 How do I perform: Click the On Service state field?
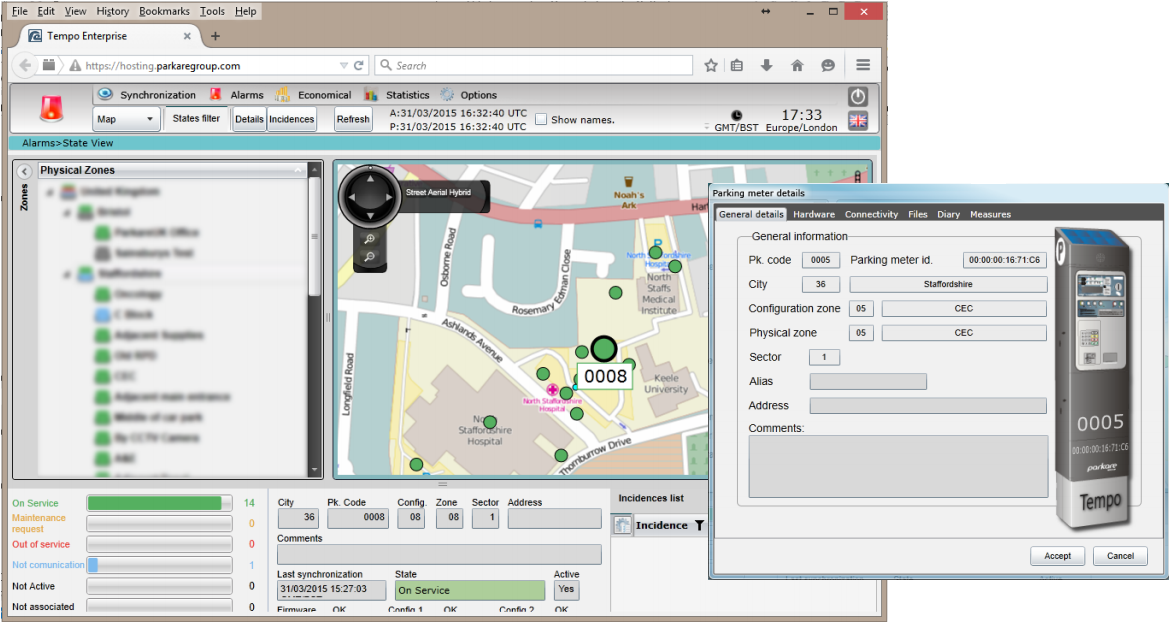tap(470, 590)
